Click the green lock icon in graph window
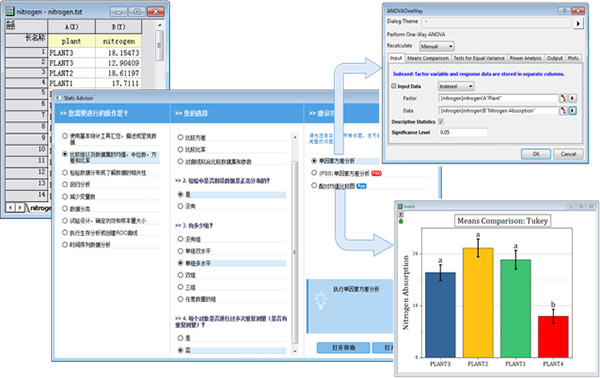Image resolution: width=600 pixels, height=378 pixels. point(401,222)
